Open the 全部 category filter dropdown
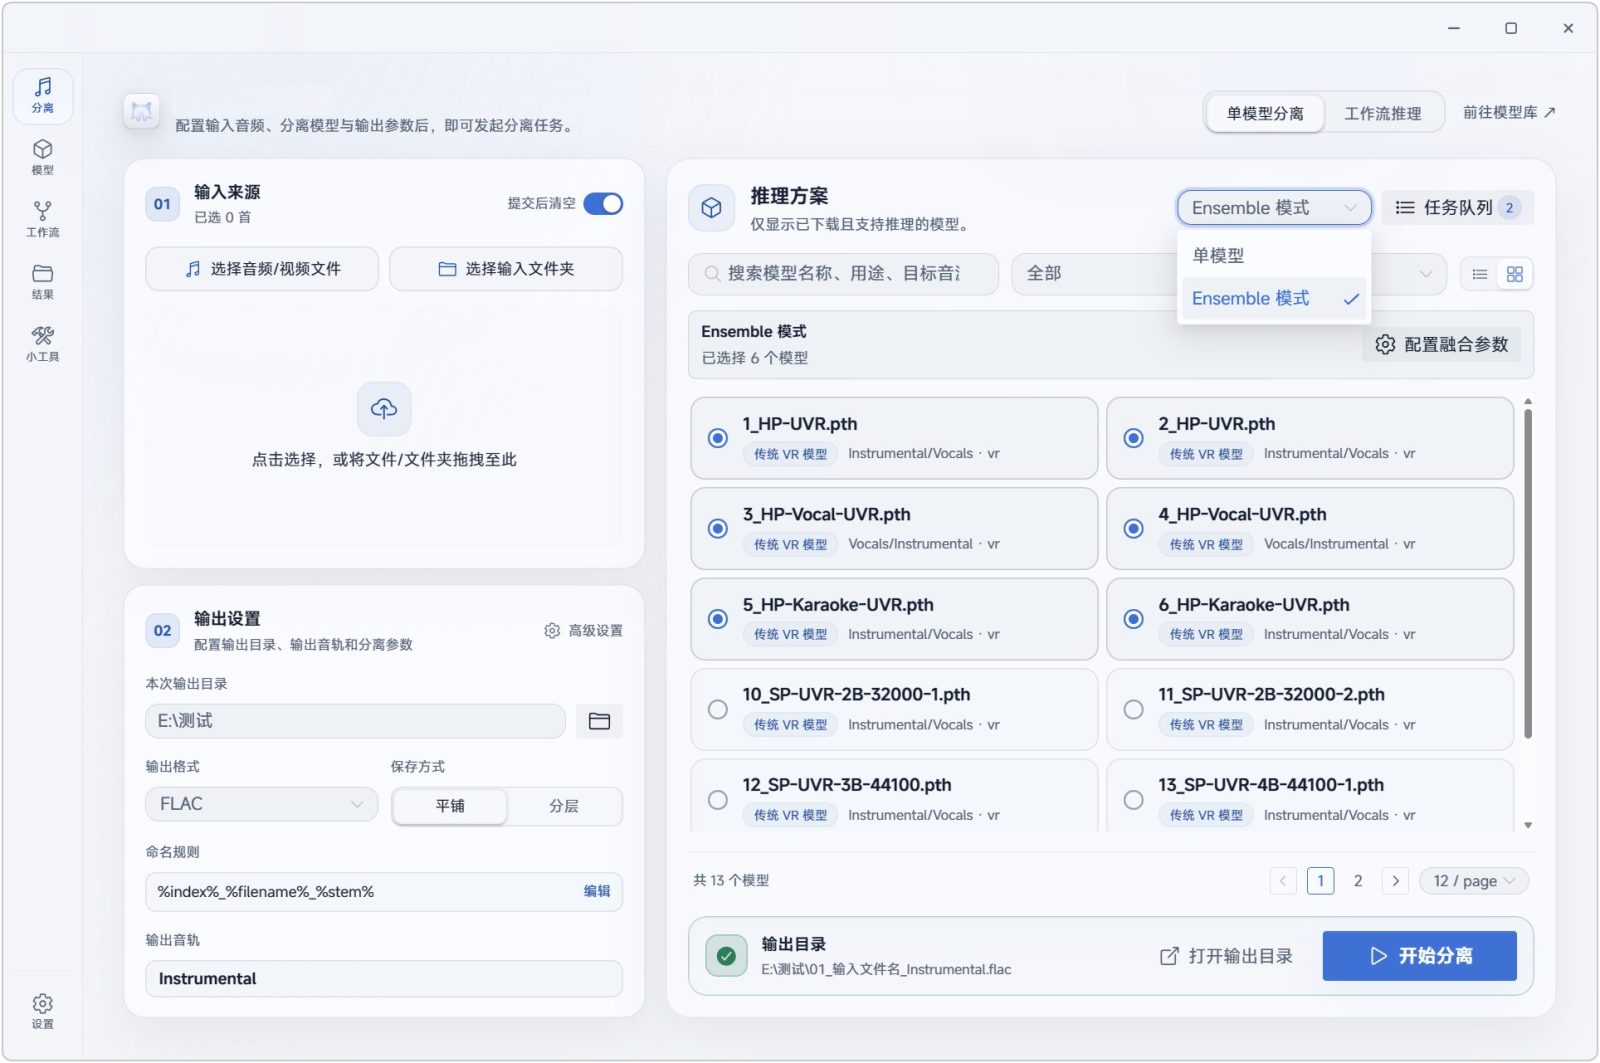Screen dimensions: 1600x1063 pos(1094,274)
